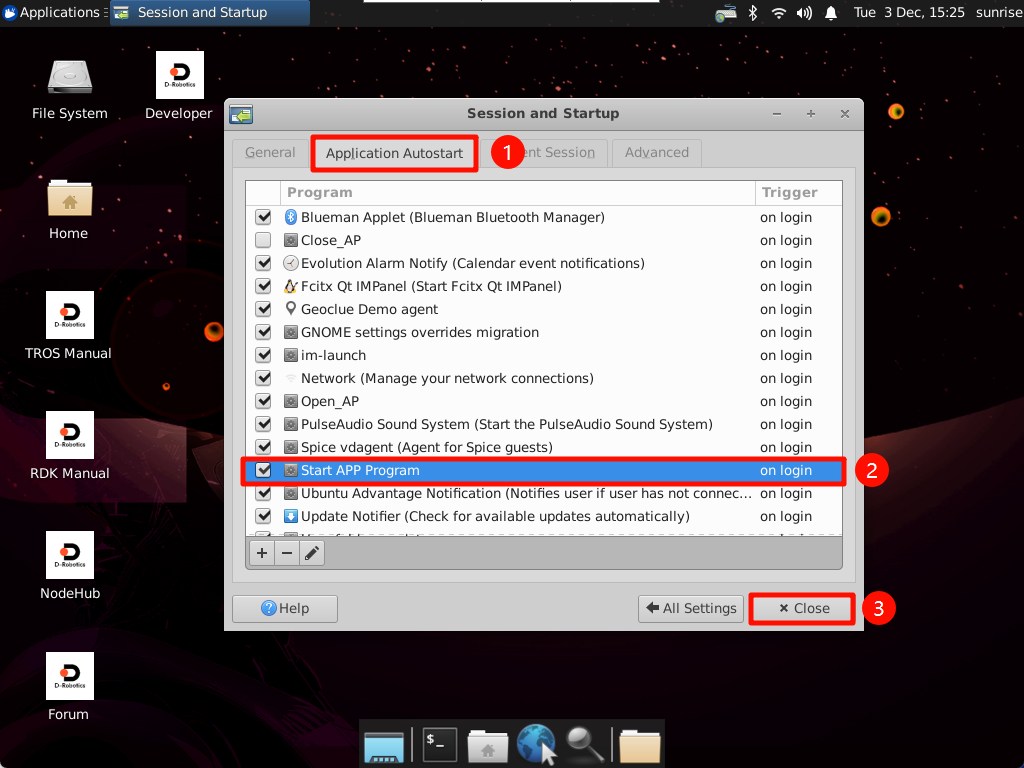The width and height of the screenshot is (1024, 768).
Task: Edit the selected entry with pencil button
Action: (x=312, y=553)
